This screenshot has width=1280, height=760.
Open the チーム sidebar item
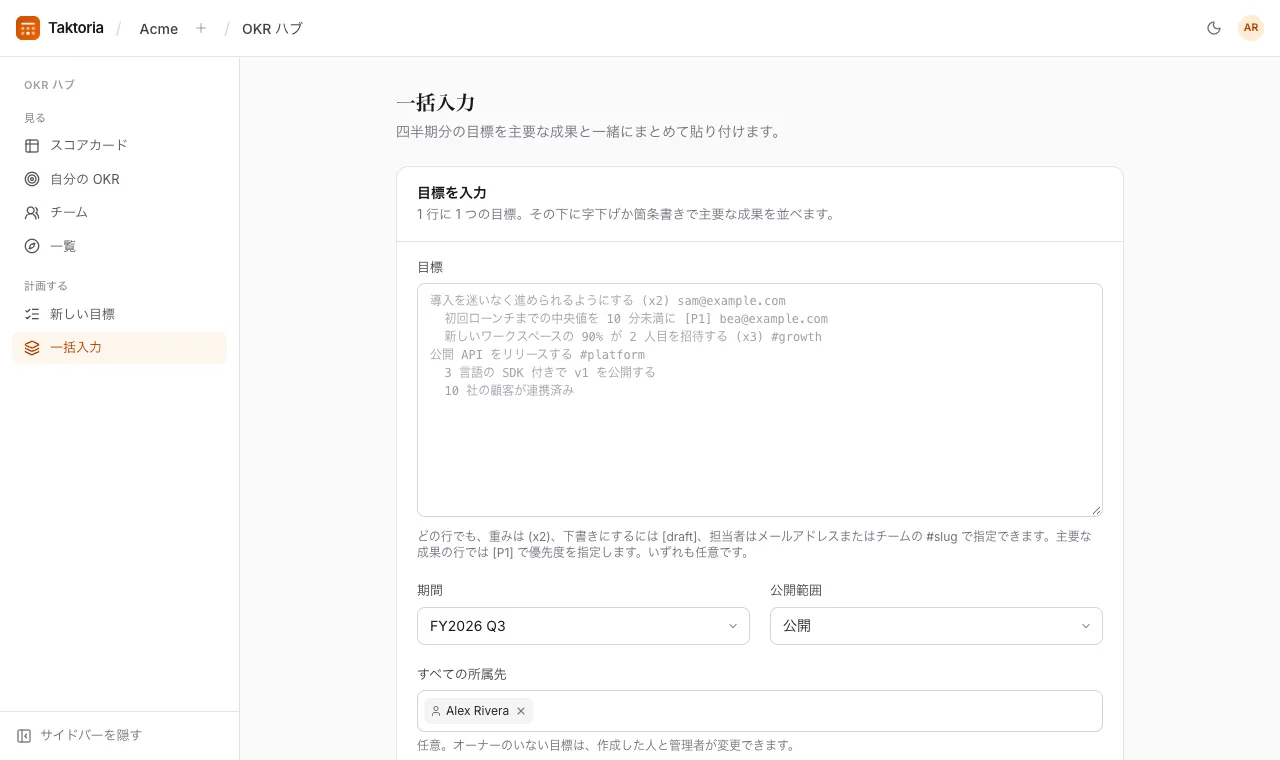pyautogui.click(x=119, y=212)
